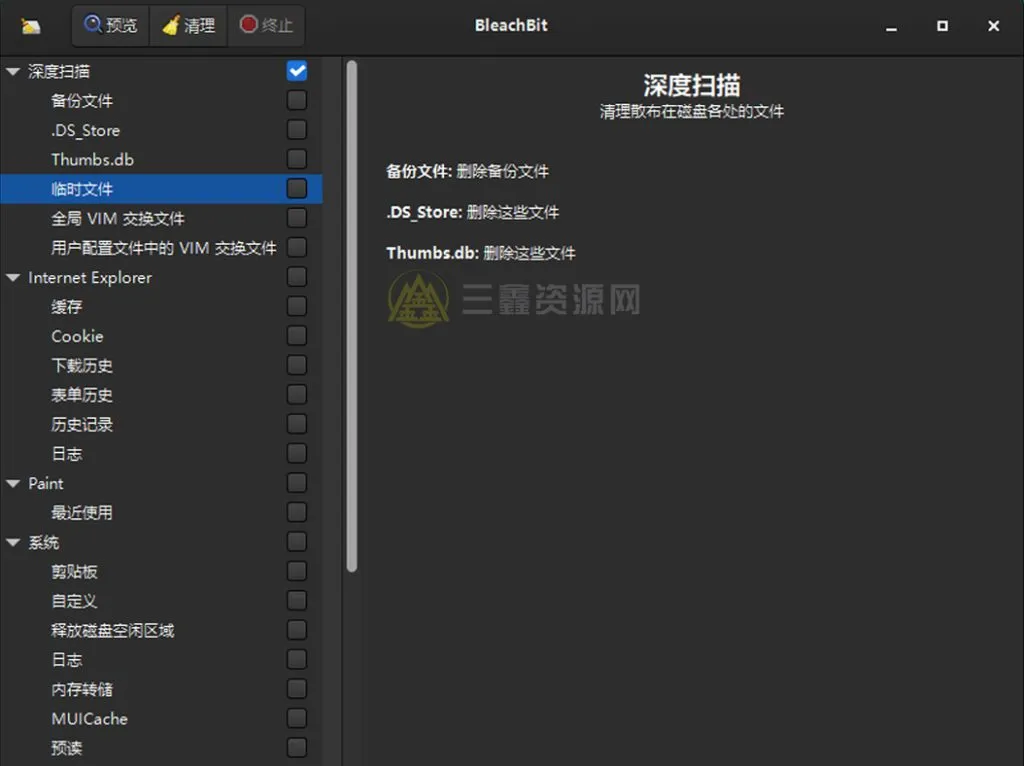
Task: Click the 终止 stop button
Action: point(266,25)
